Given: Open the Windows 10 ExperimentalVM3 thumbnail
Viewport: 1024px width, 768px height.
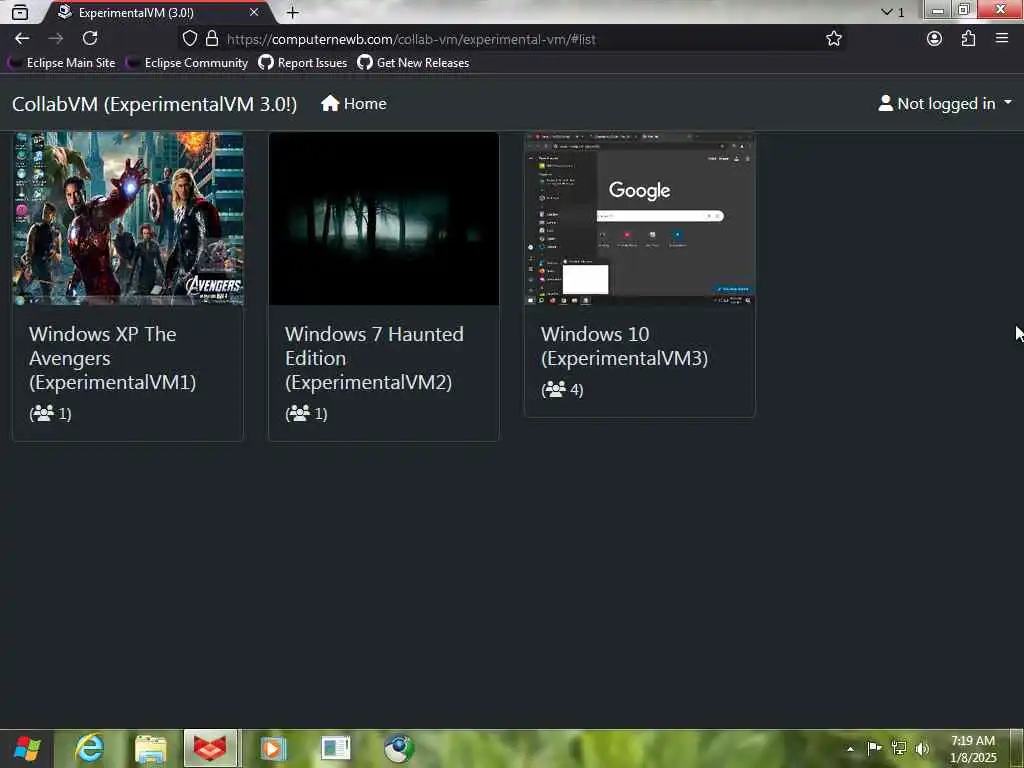Looking at the screenshot, I should click(x=639, y=219).
